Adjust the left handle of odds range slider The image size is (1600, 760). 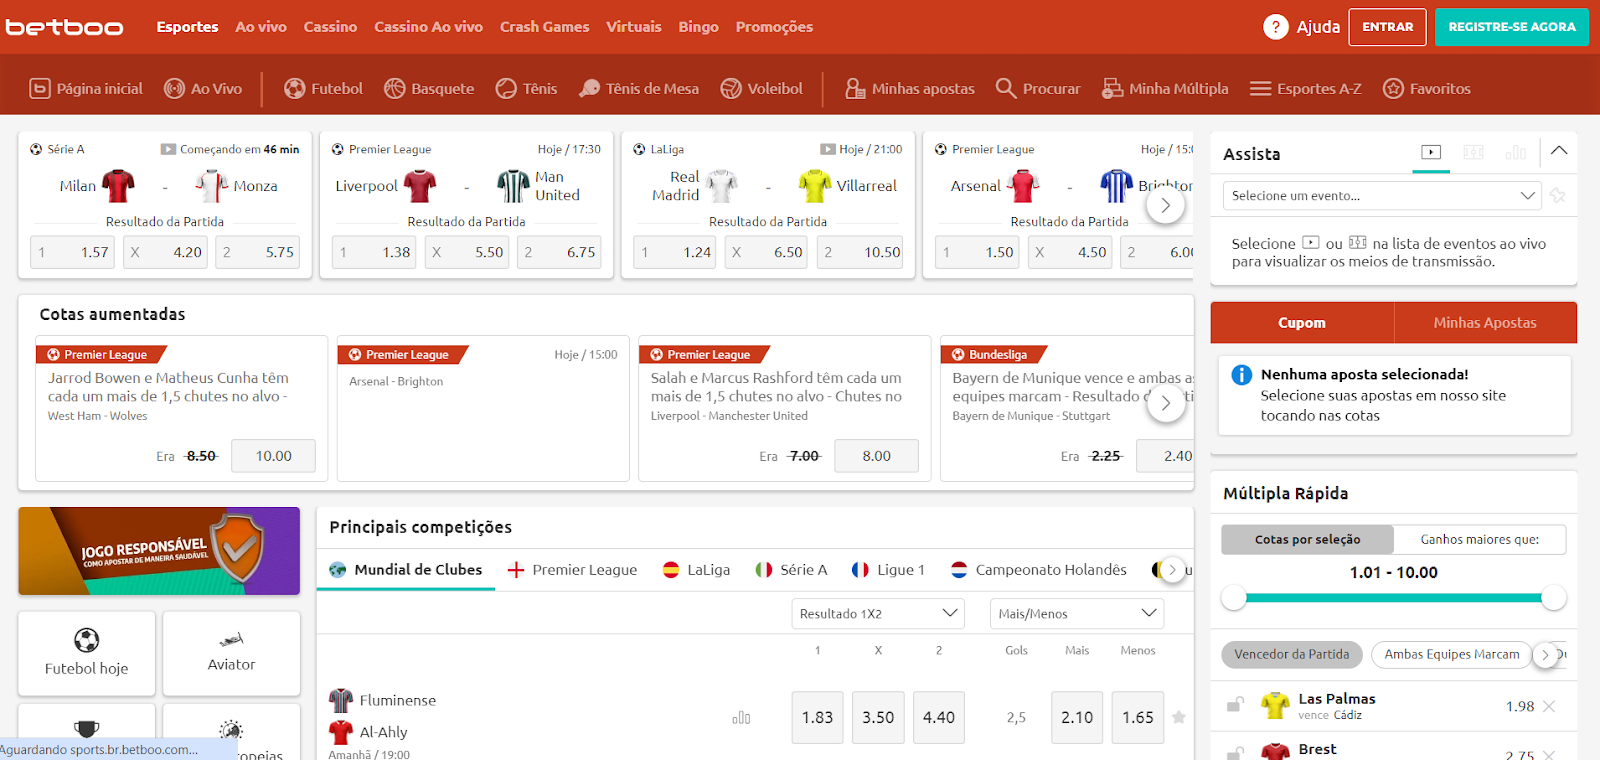[1234, 598]
